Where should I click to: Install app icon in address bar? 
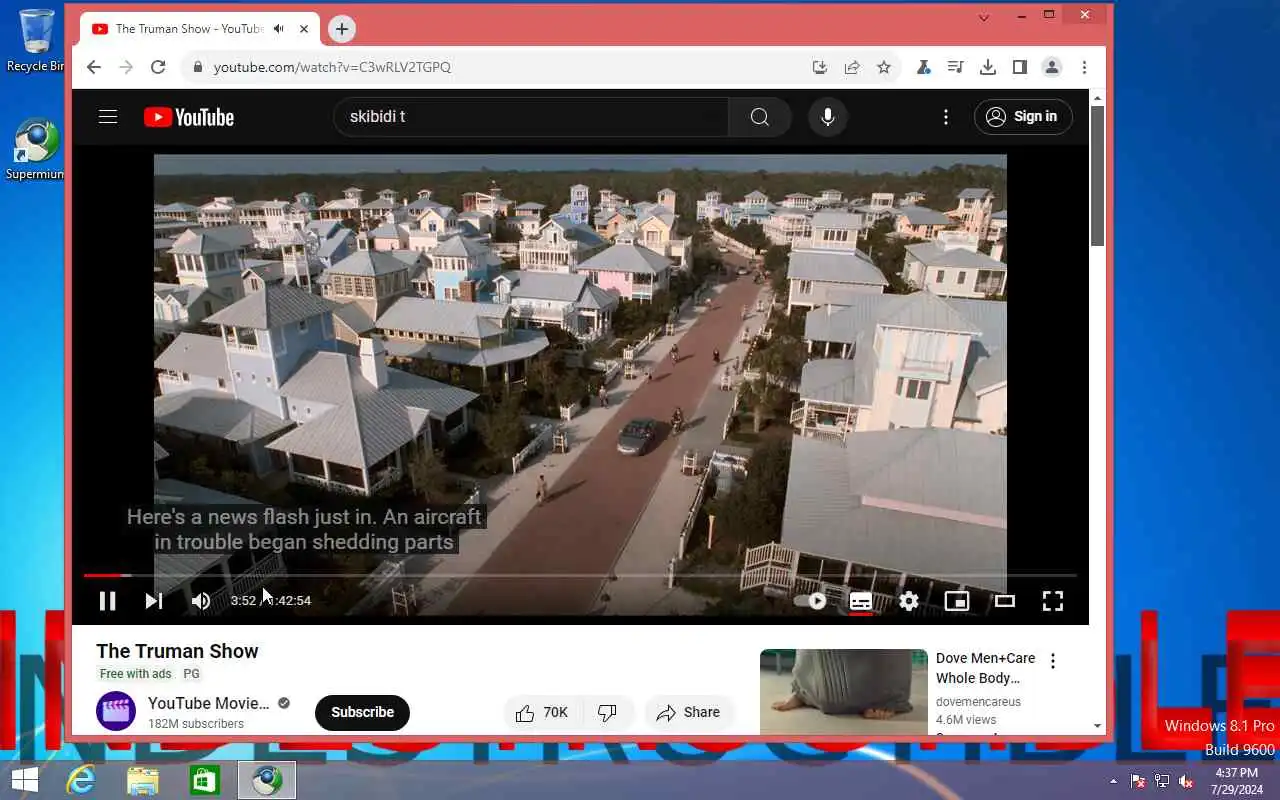click(x=820, y=67)
